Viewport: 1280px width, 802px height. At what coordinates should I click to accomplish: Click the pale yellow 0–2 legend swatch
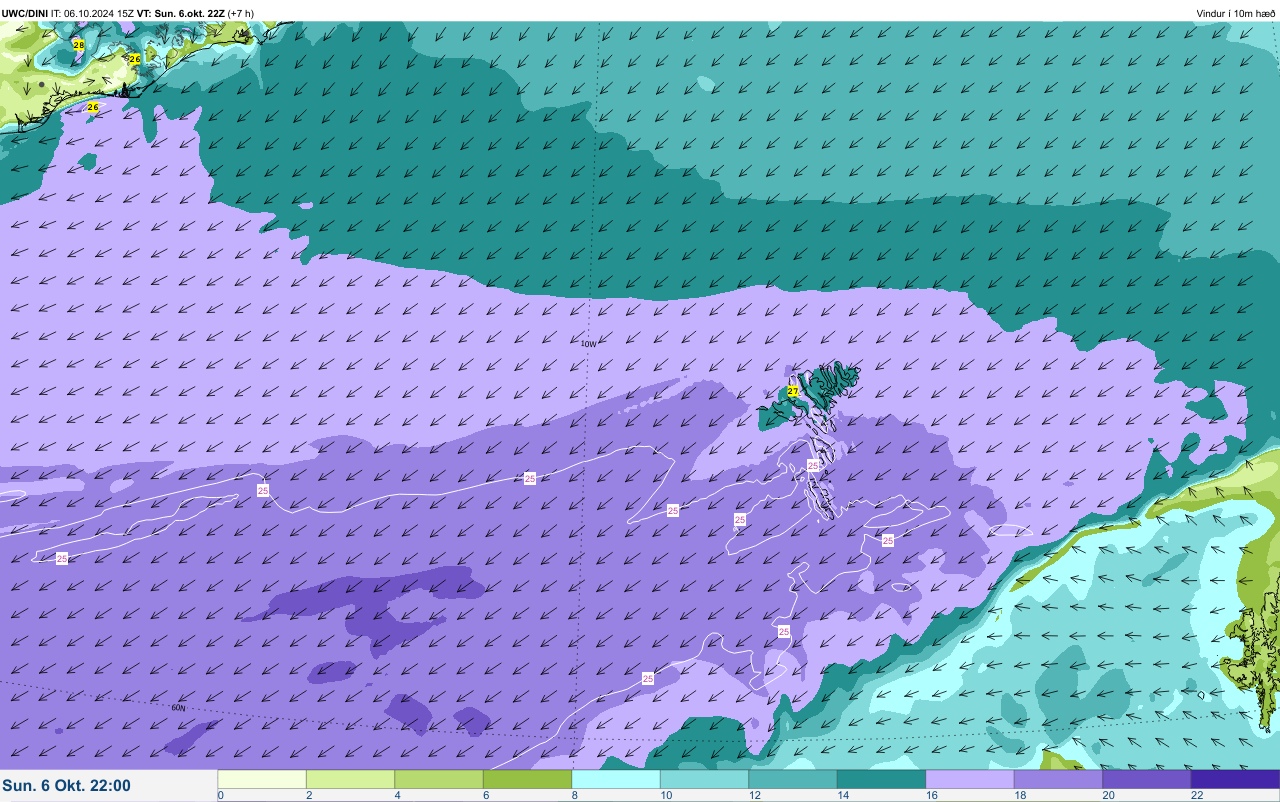262,779
